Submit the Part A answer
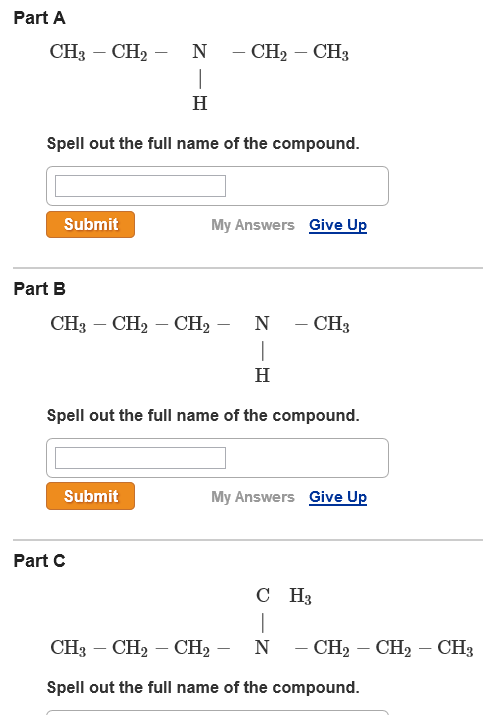This screenshot has height=715, width=483. [x=90, y=224]
